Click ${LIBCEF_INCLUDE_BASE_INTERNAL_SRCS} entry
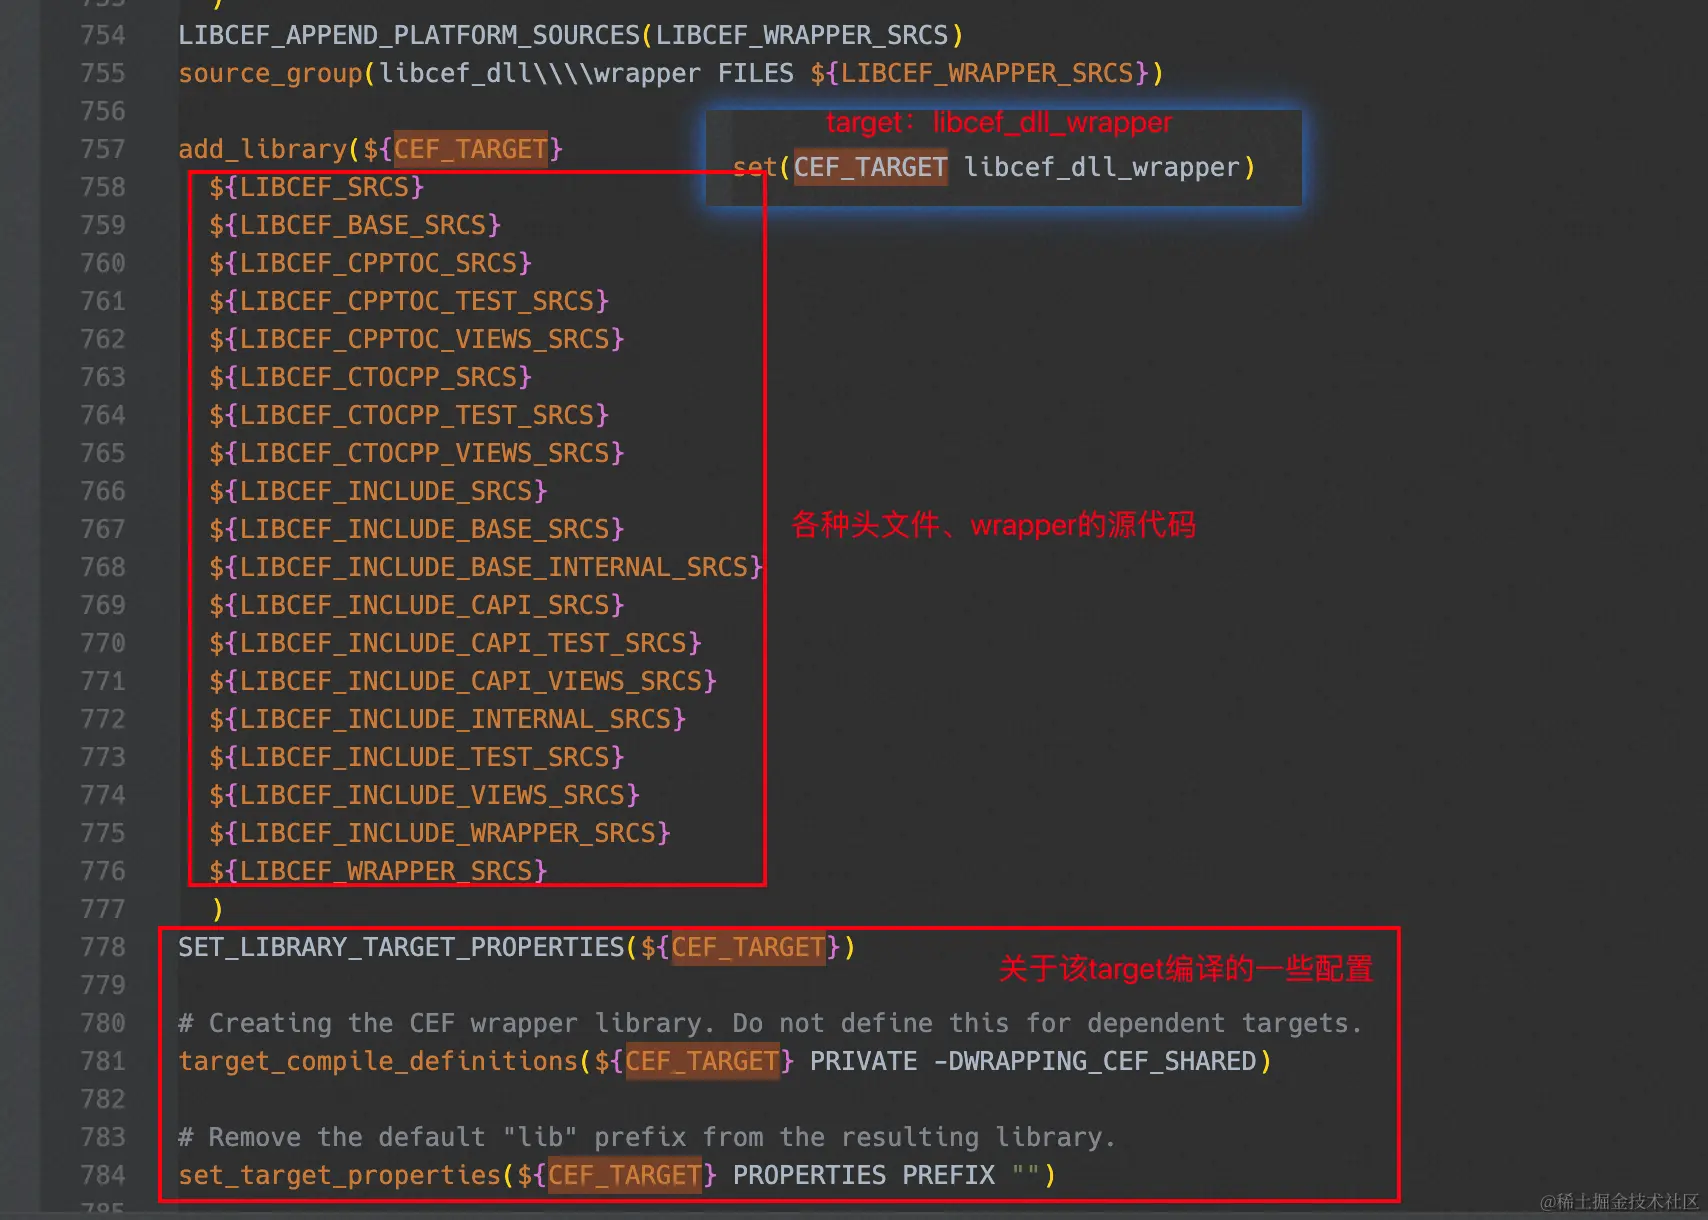The width and height of the screenshot is (1708, 1220). pyautogui.click(x=486, y=567)
